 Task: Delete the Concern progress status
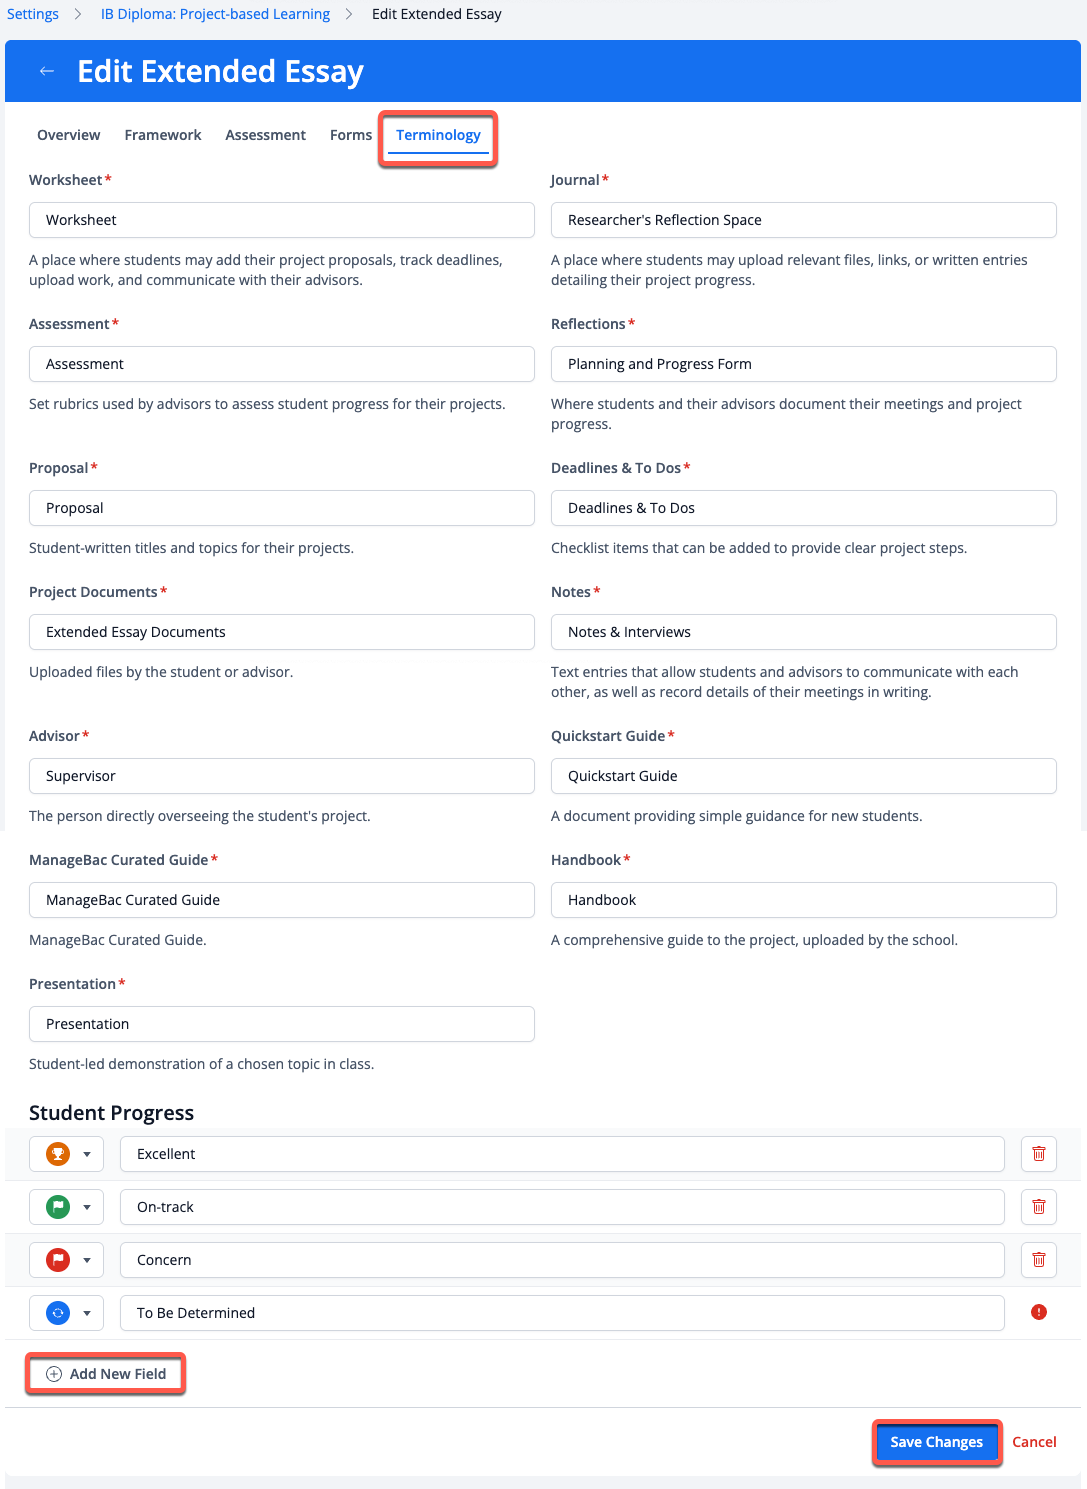tap(1038, 1260)
